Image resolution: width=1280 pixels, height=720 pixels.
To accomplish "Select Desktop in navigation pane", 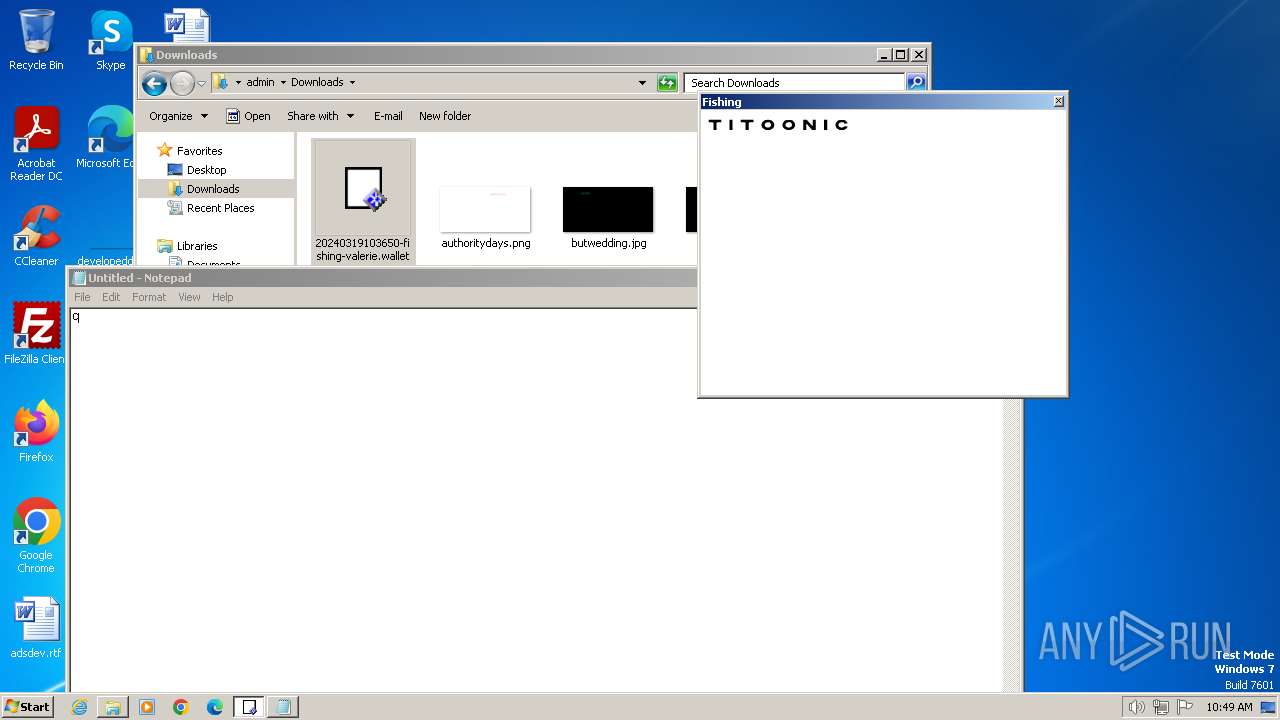I will (207, 170).
